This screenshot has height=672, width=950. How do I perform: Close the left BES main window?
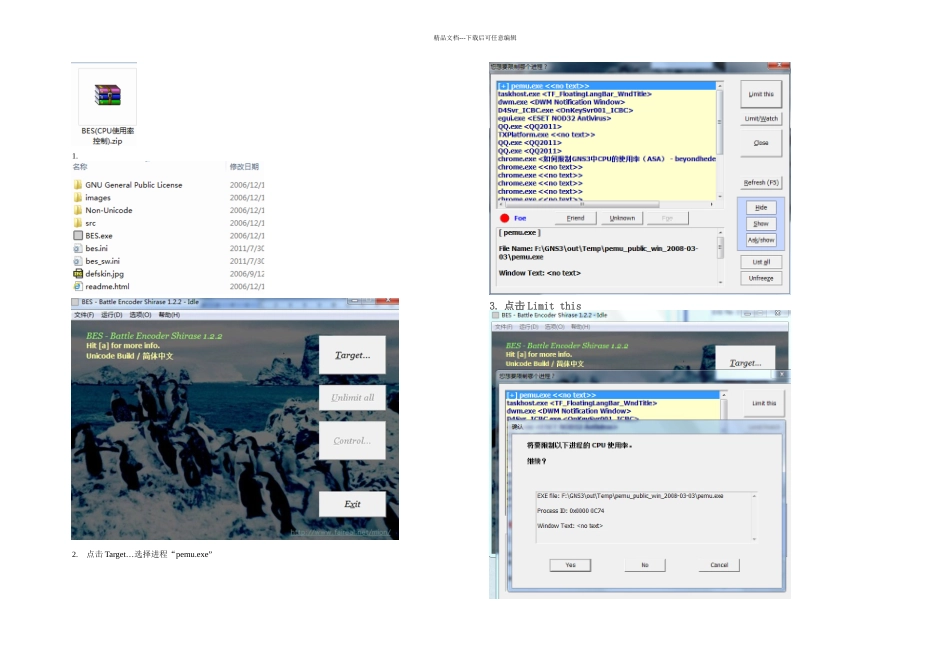[x=388, y=301]
